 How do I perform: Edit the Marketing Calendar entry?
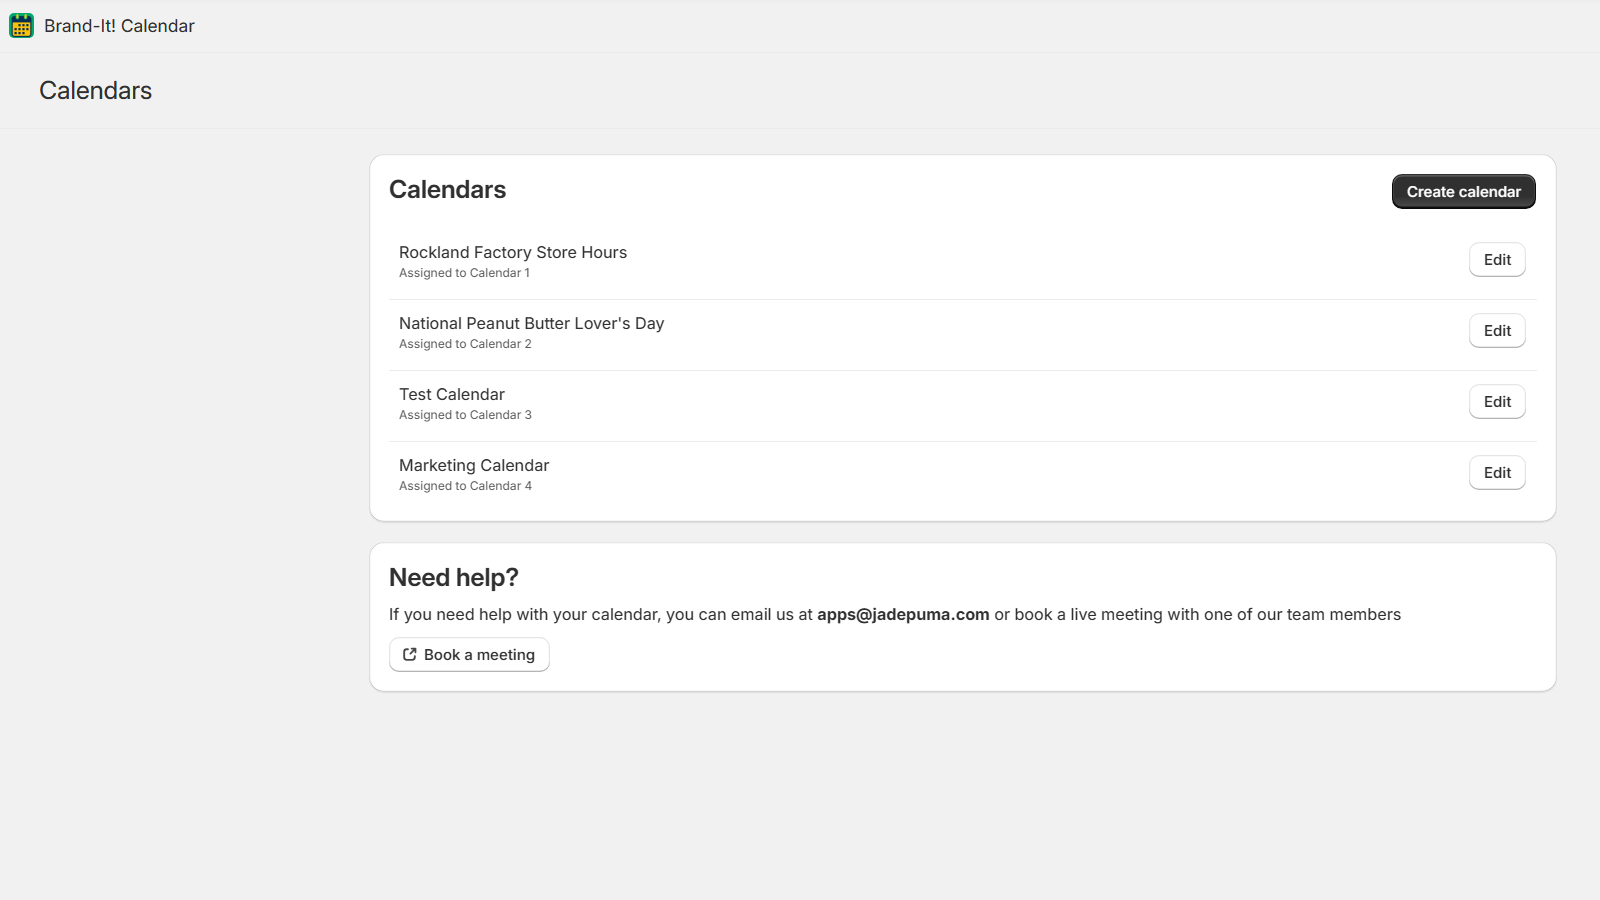click(x=1496, y=473)
